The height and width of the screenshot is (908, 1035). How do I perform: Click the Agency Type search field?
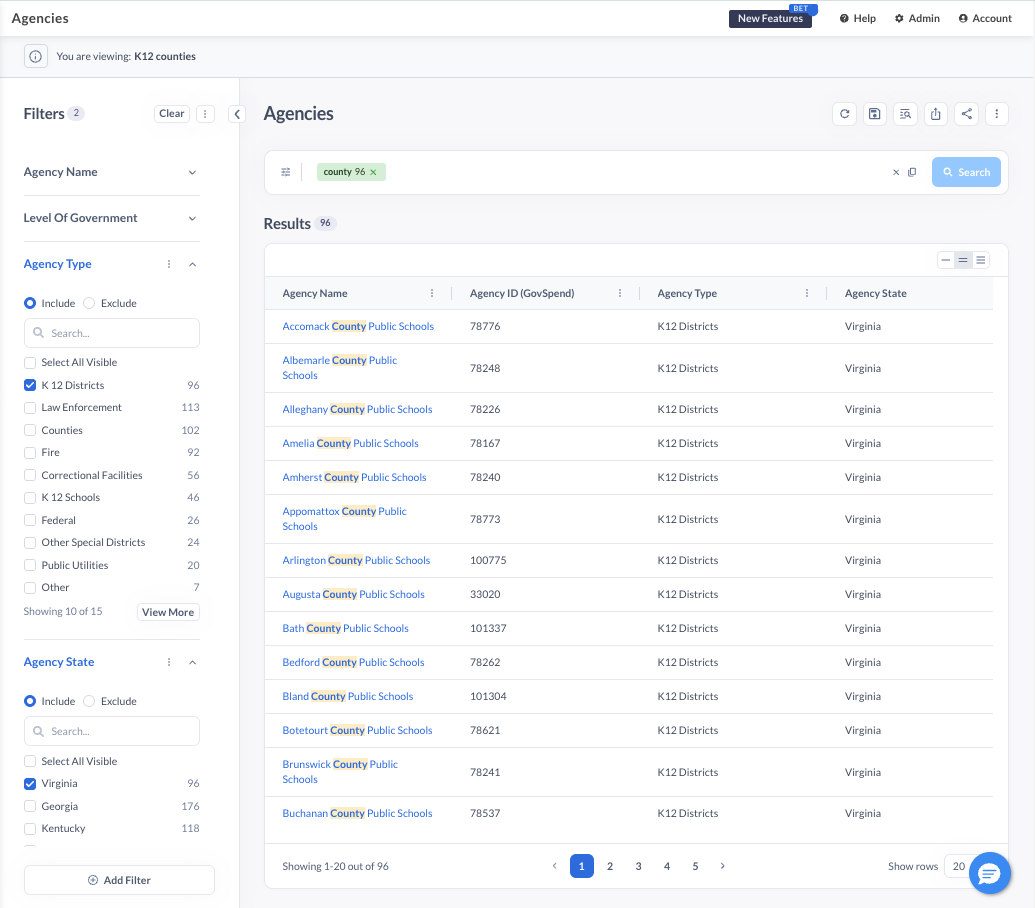112,333
